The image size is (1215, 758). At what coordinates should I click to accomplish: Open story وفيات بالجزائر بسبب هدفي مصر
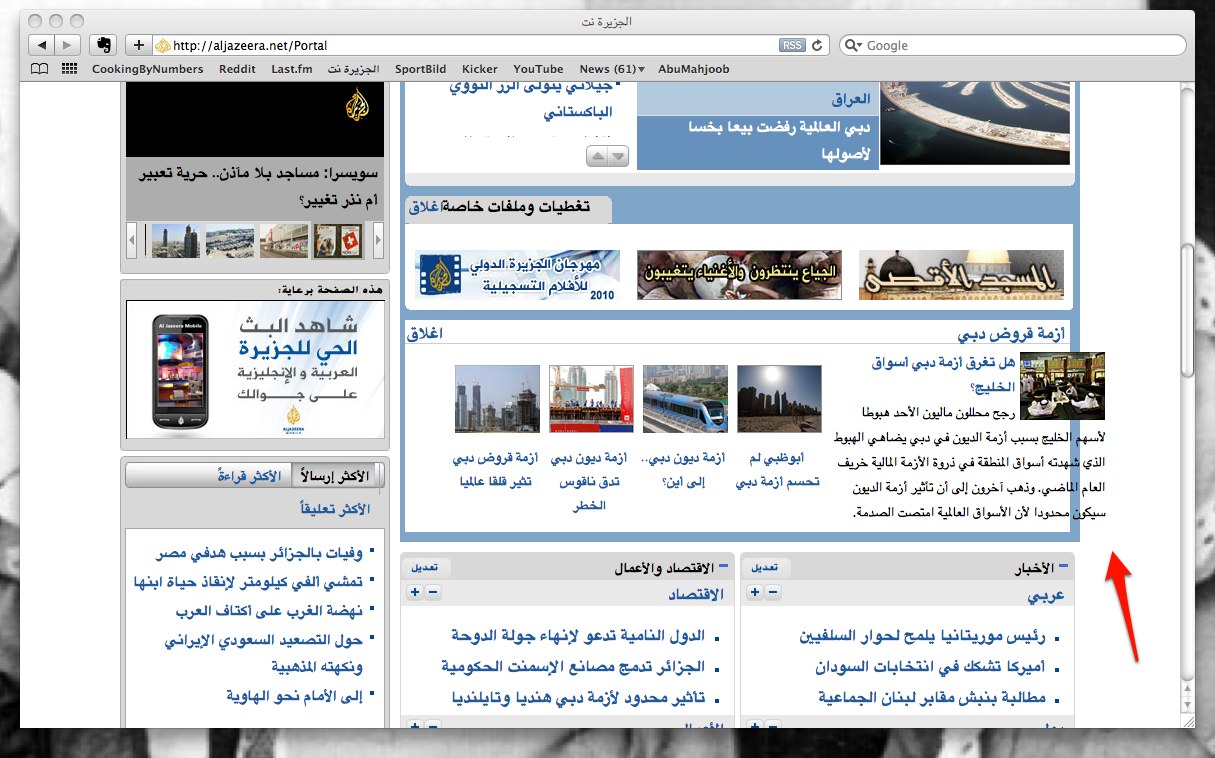pyautogui.click(x=259, y=553)
